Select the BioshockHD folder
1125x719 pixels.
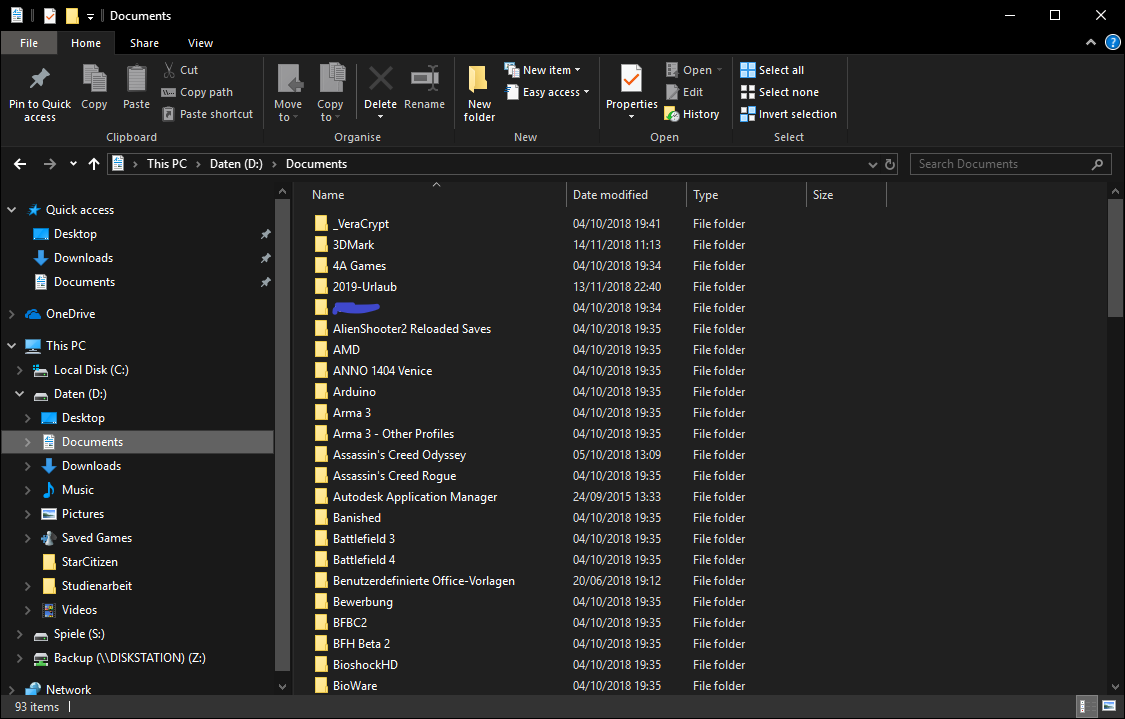[x=365, y=665]
